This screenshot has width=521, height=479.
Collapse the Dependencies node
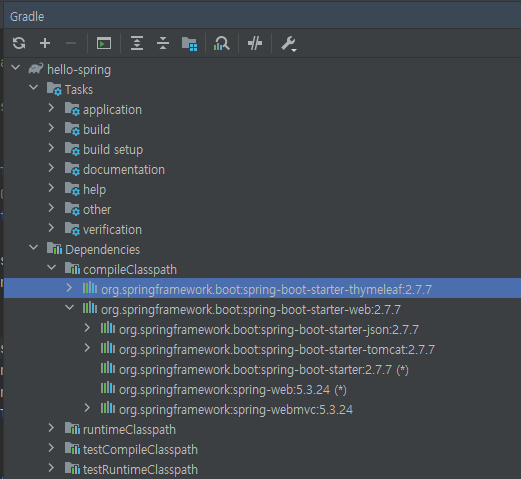click(33, 248)
